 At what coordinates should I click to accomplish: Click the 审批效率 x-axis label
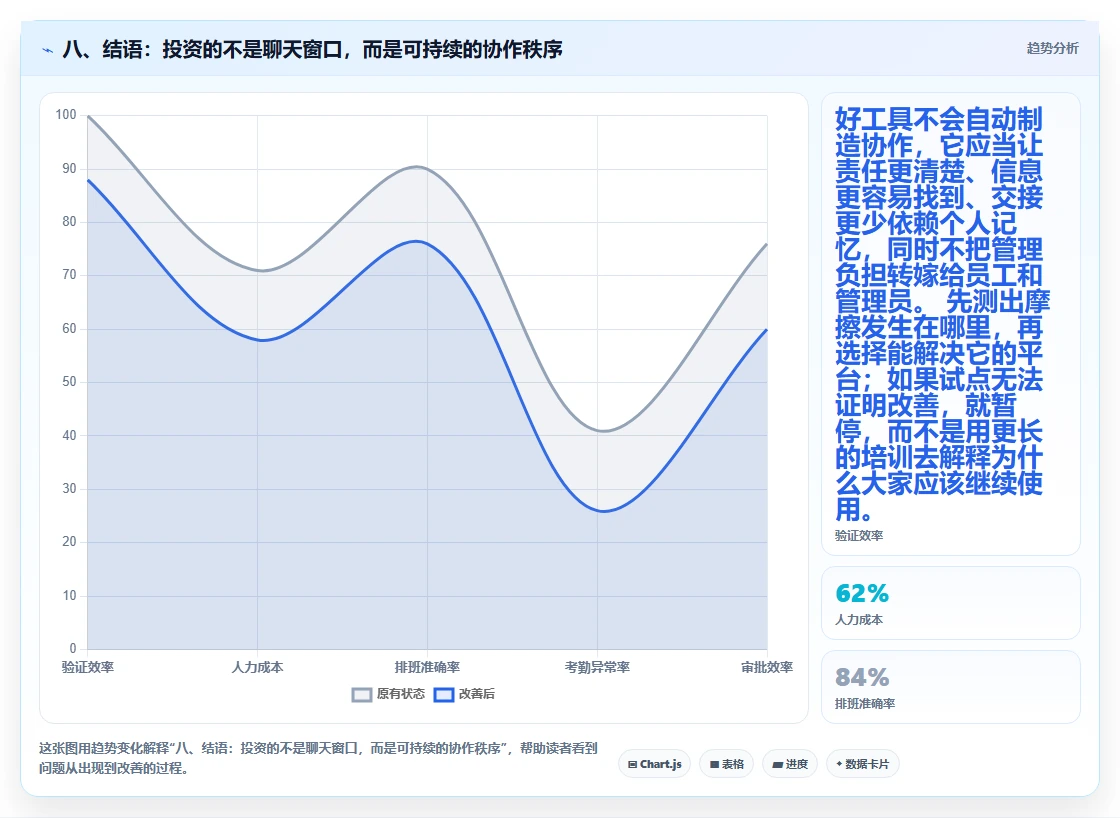click(x=767, y=667)
